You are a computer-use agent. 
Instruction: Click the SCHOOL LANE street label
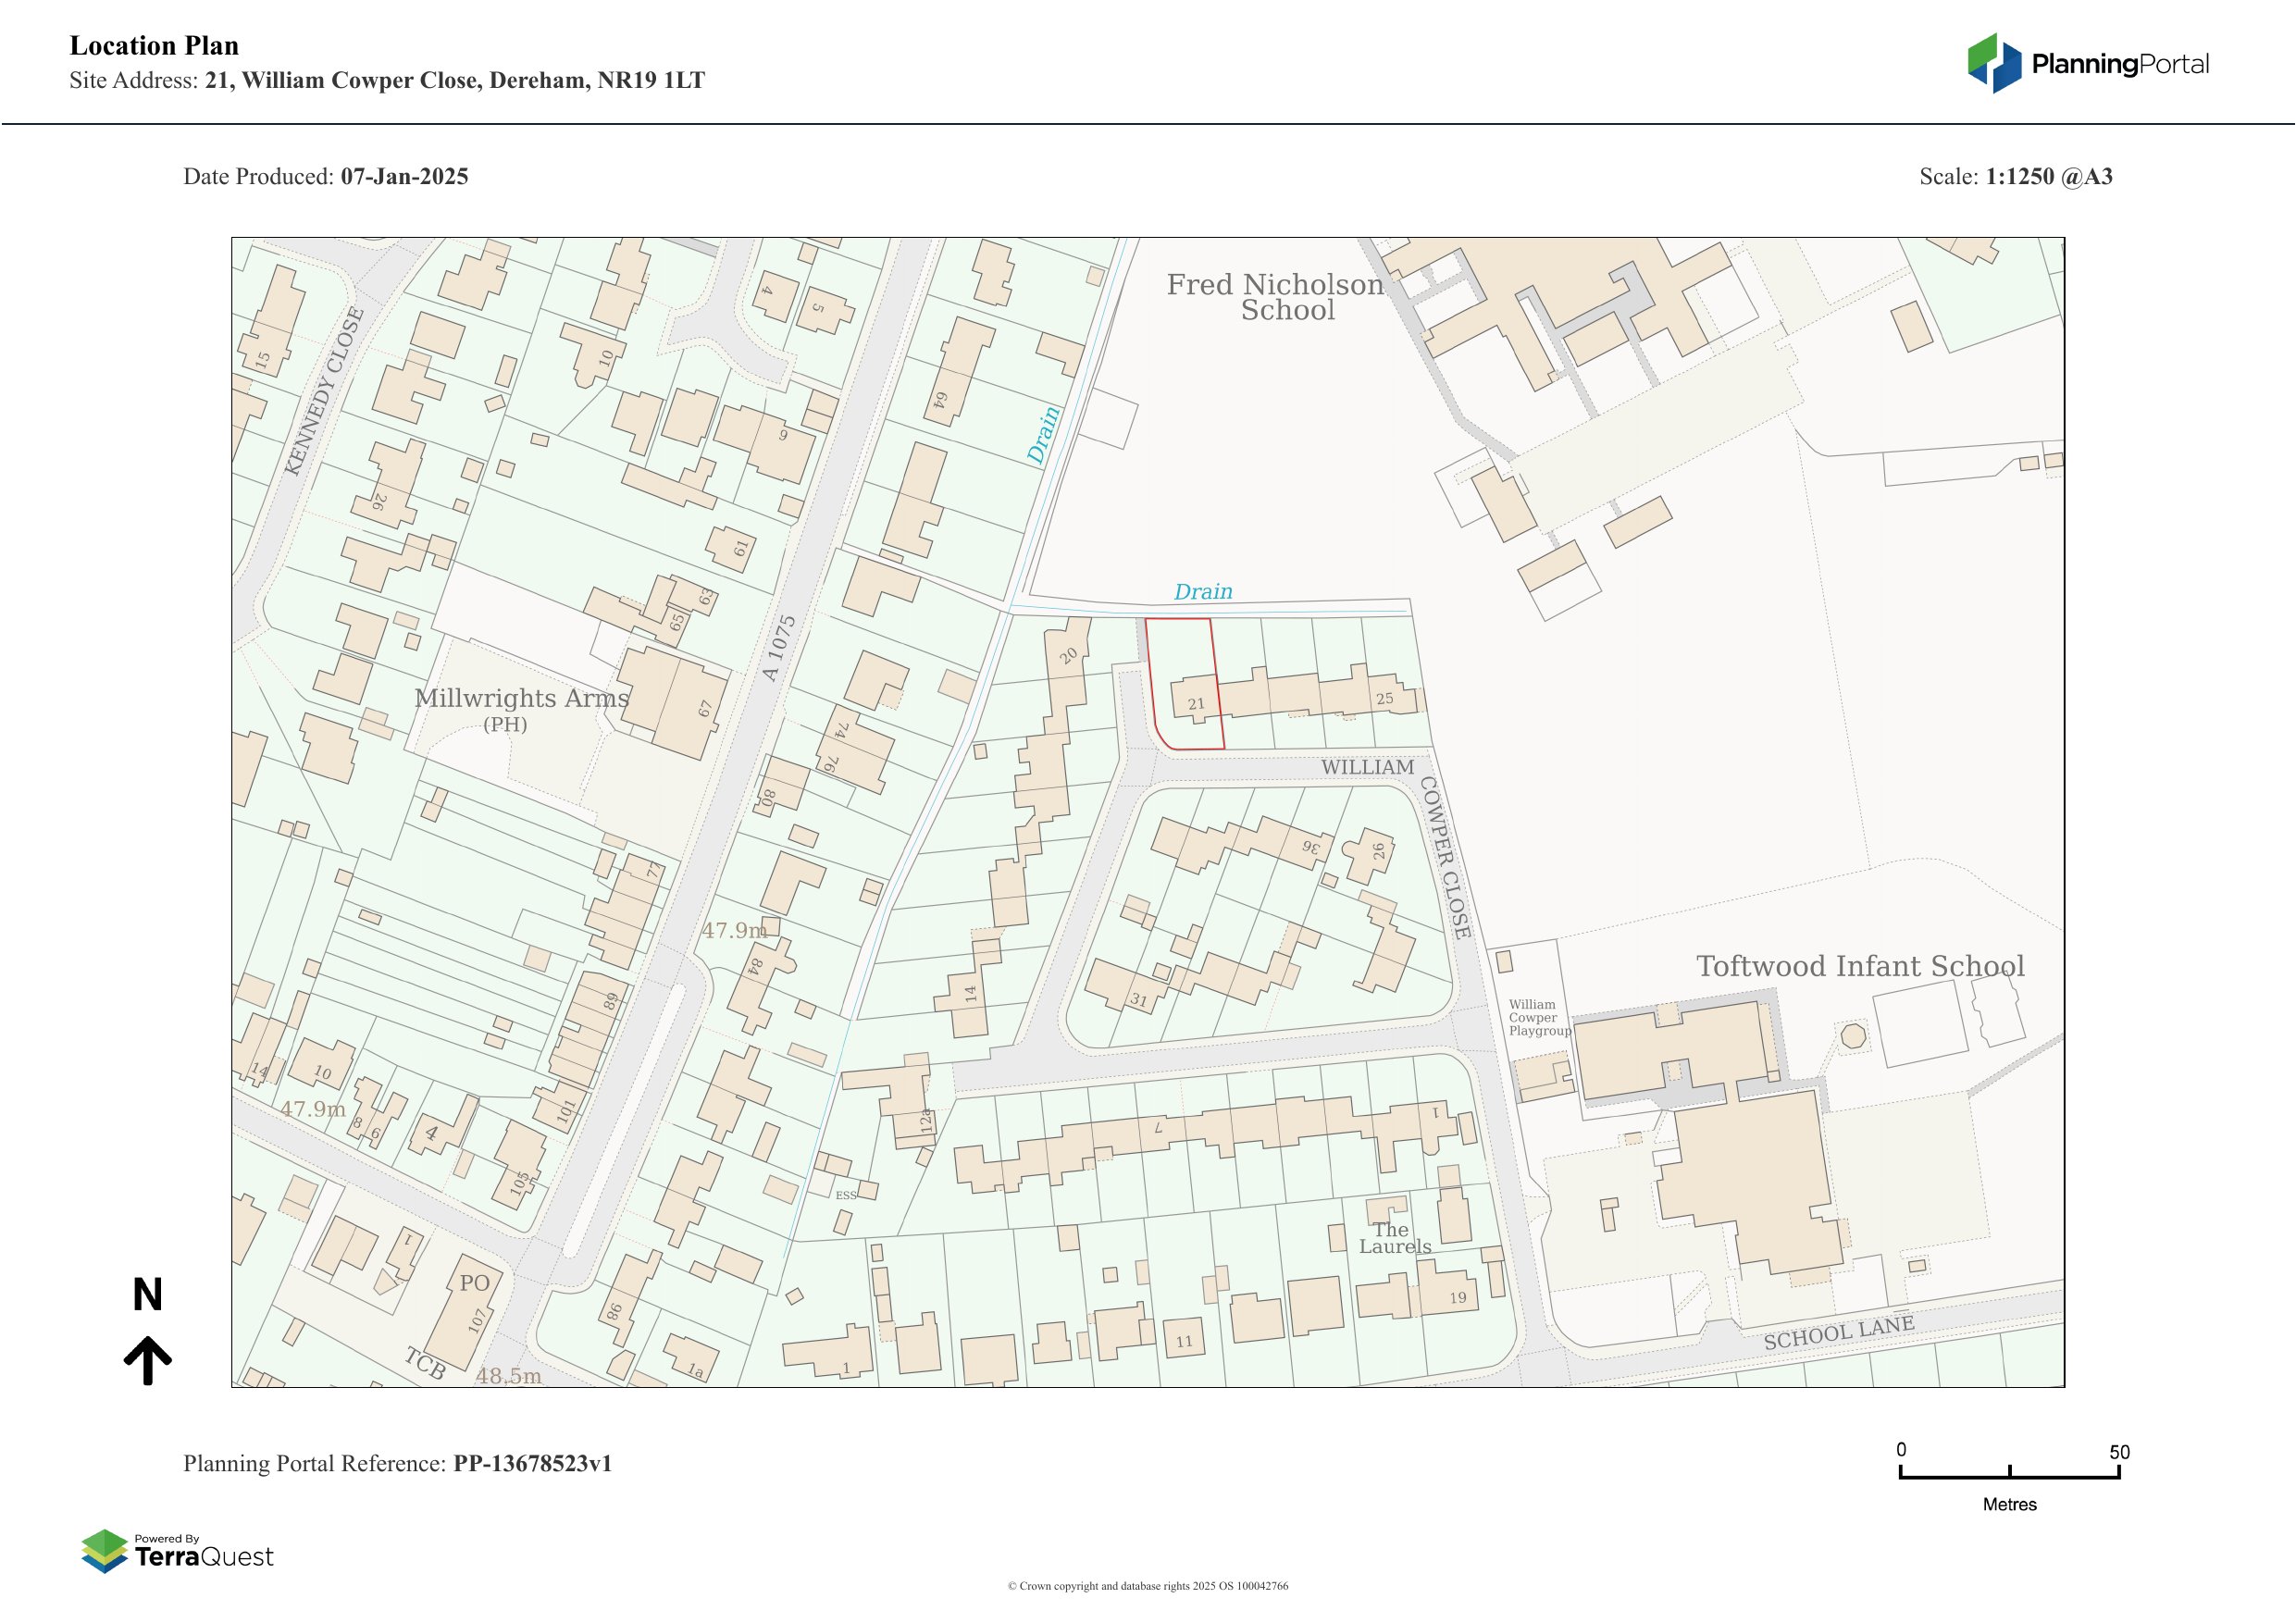(x=1838, y=1333)
